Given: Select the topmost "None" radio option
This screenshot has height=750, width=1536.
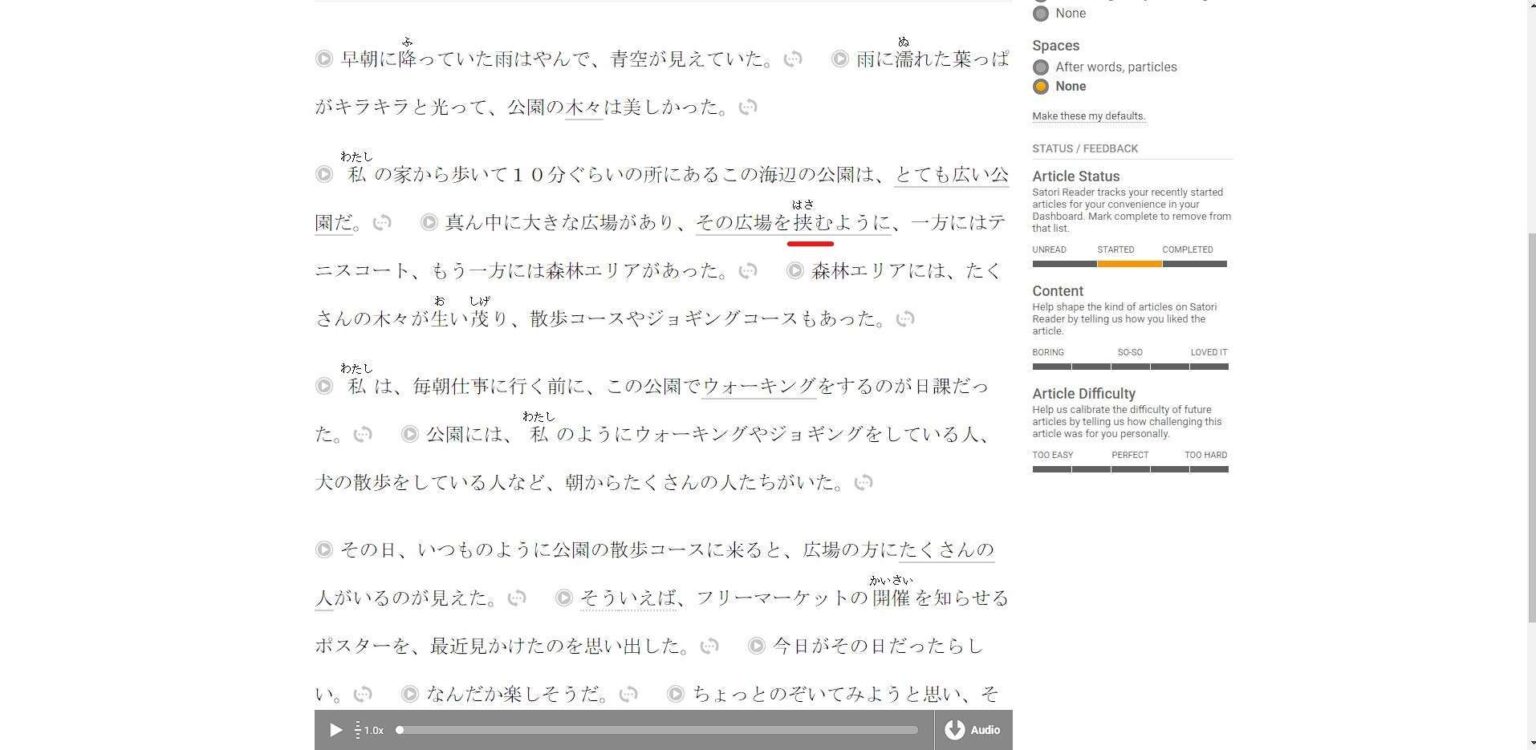Looking at the screenshot, I should pos(1041,14).
